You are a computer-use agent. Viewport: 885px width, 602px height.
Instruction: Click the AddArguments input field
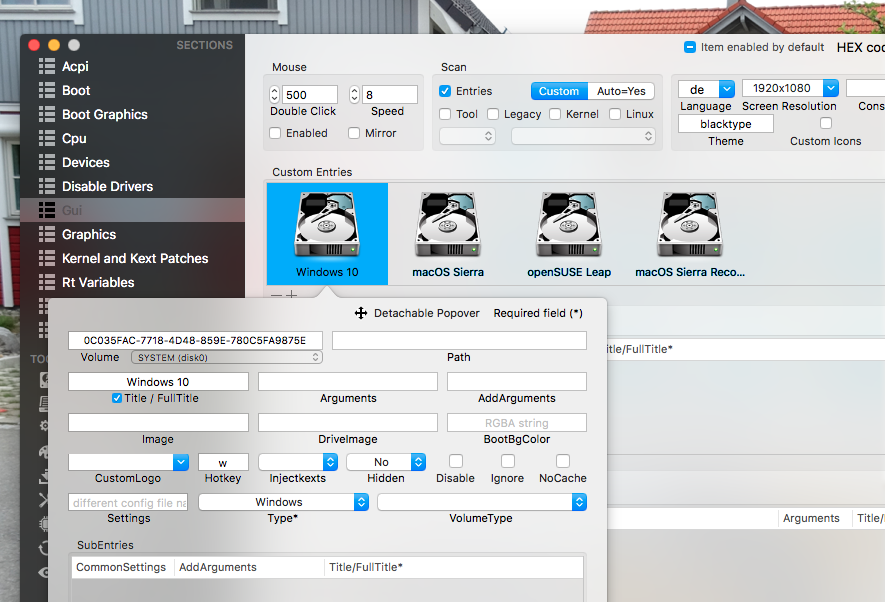[517, 381]
